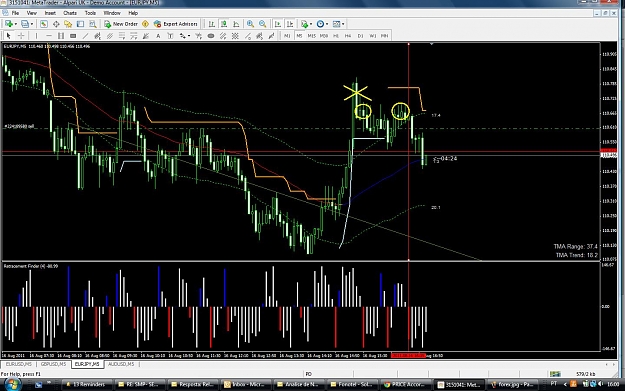Open the Indicators list icon
The width and height of the screenshot is (625, 391).
(305, 24)
